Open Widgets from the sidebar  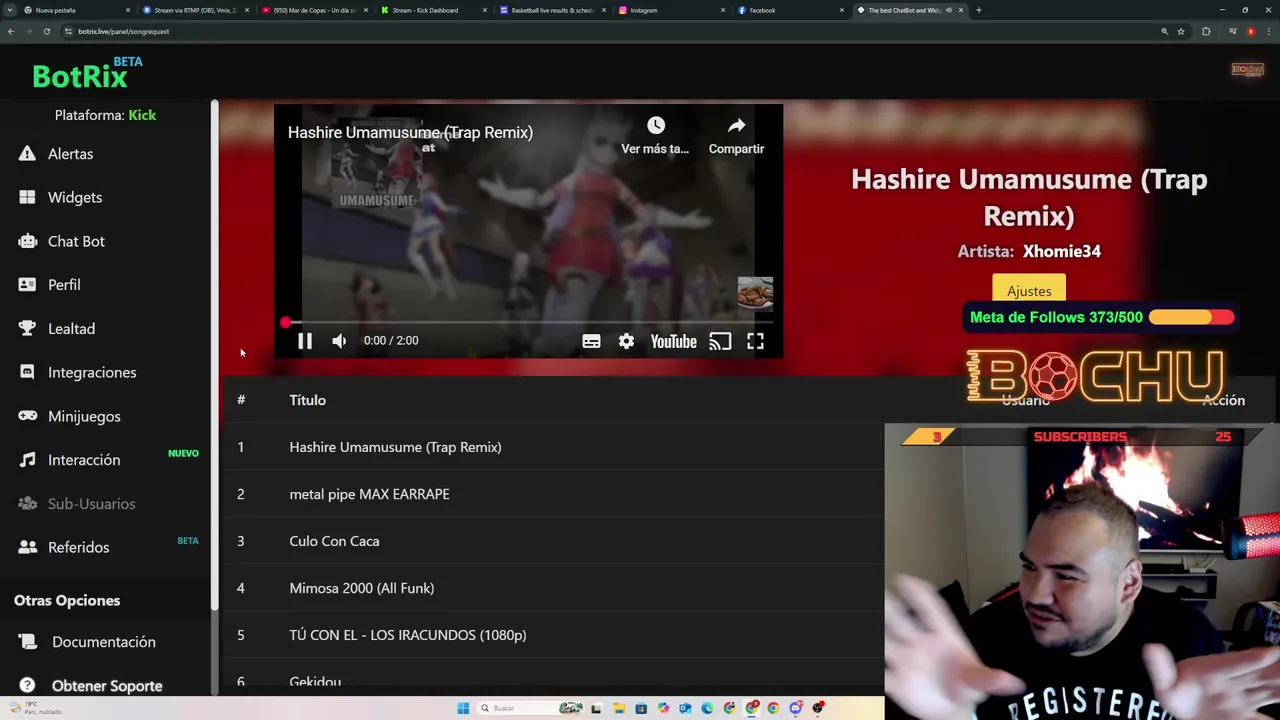click(x=75, y=198)
